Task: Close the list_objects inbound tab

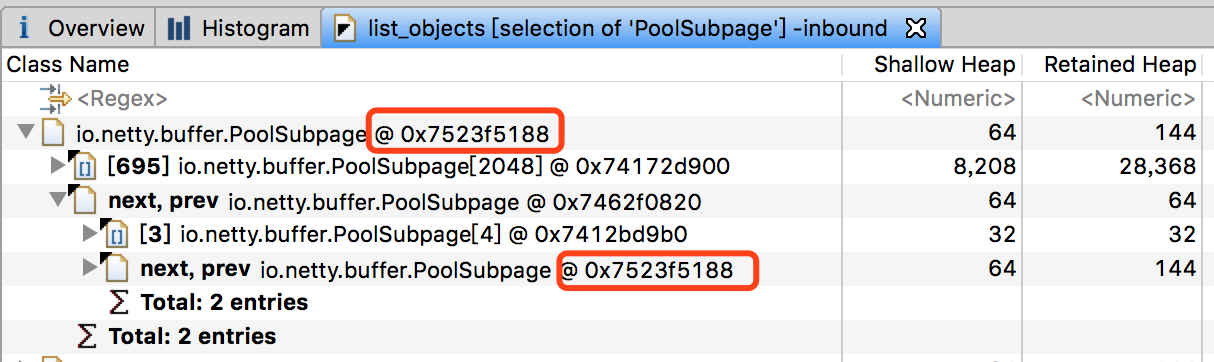Action: [914, 27]
